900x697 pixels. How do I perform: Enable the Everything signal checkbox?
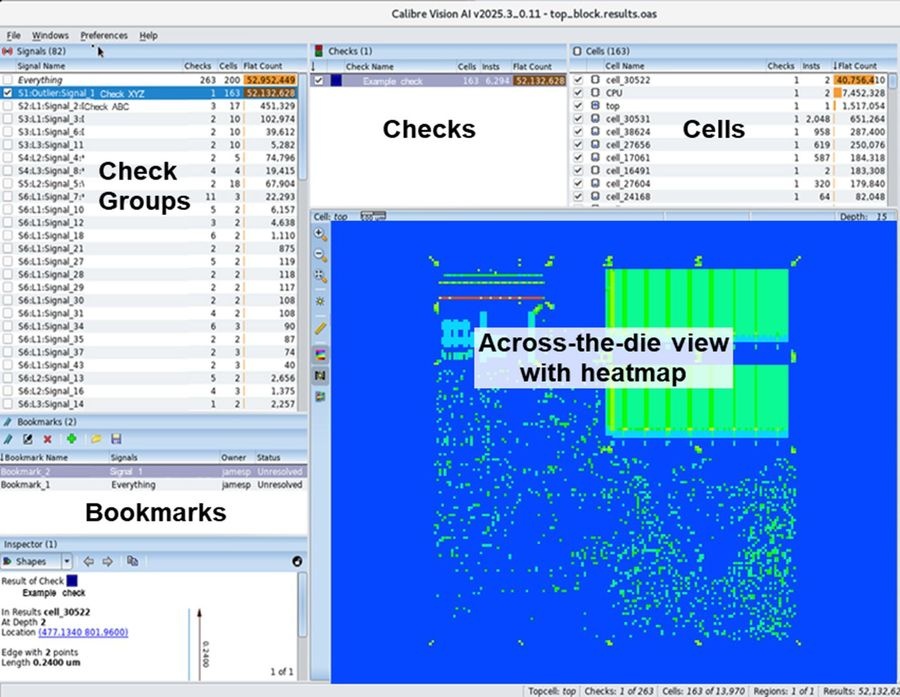pos(8,80)
